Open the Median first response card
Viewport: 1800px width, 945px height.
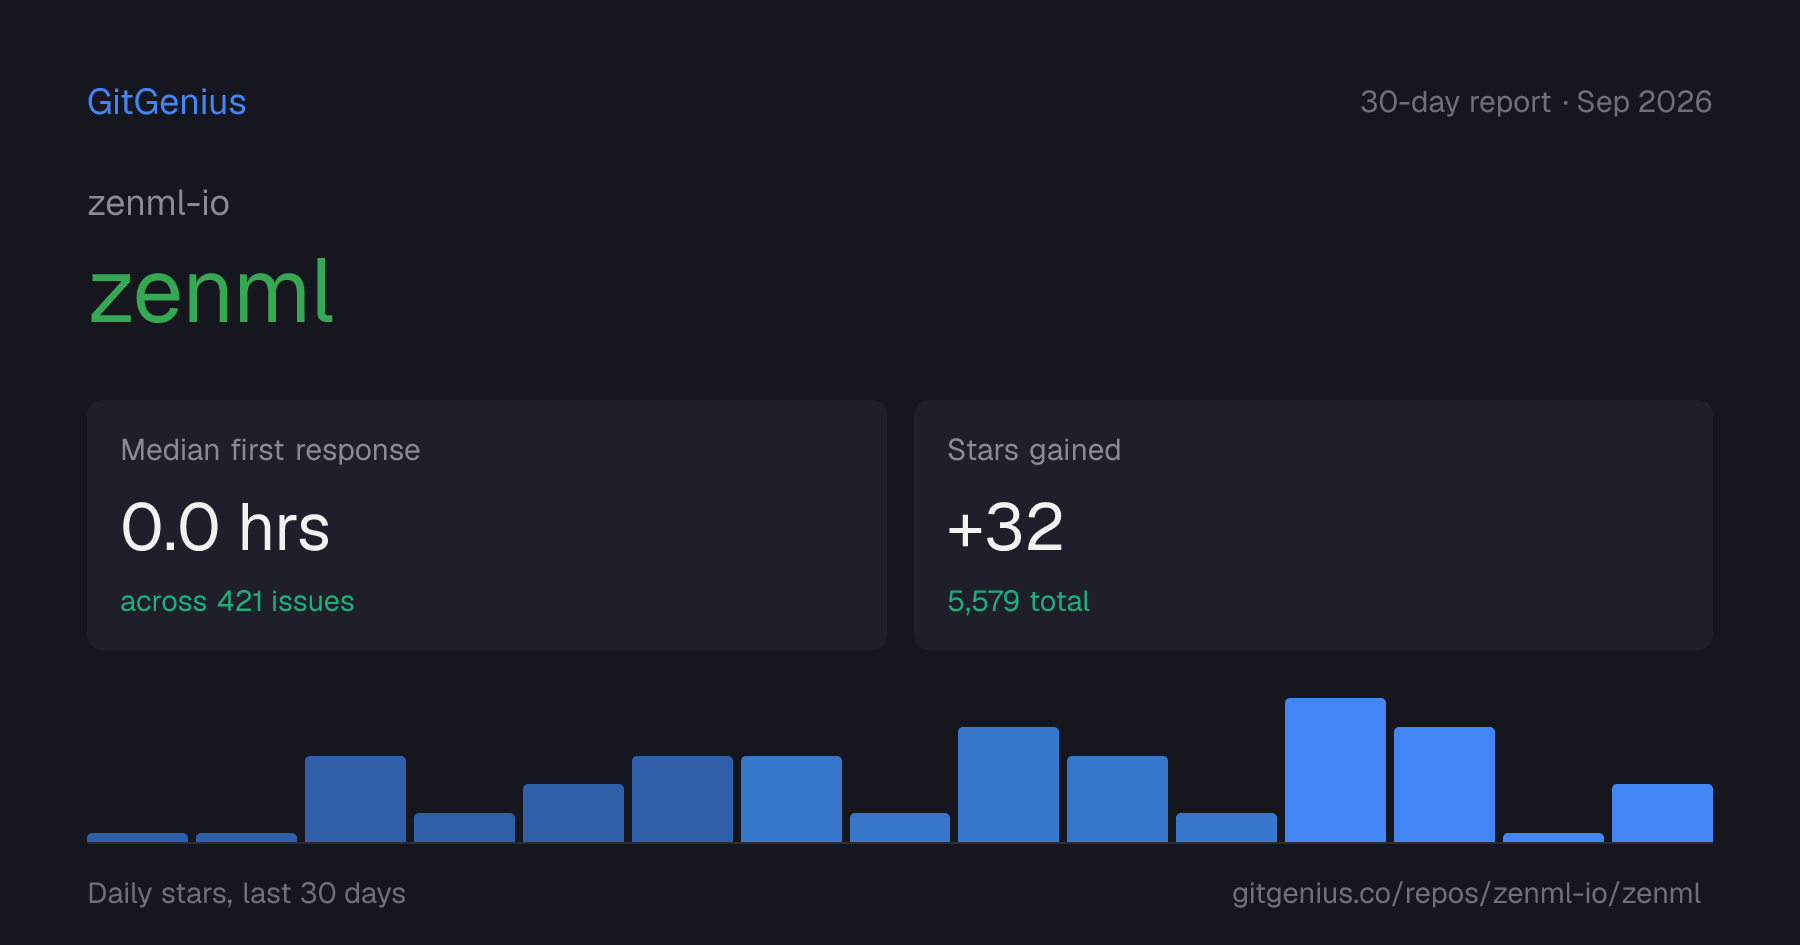pos(487,525)
